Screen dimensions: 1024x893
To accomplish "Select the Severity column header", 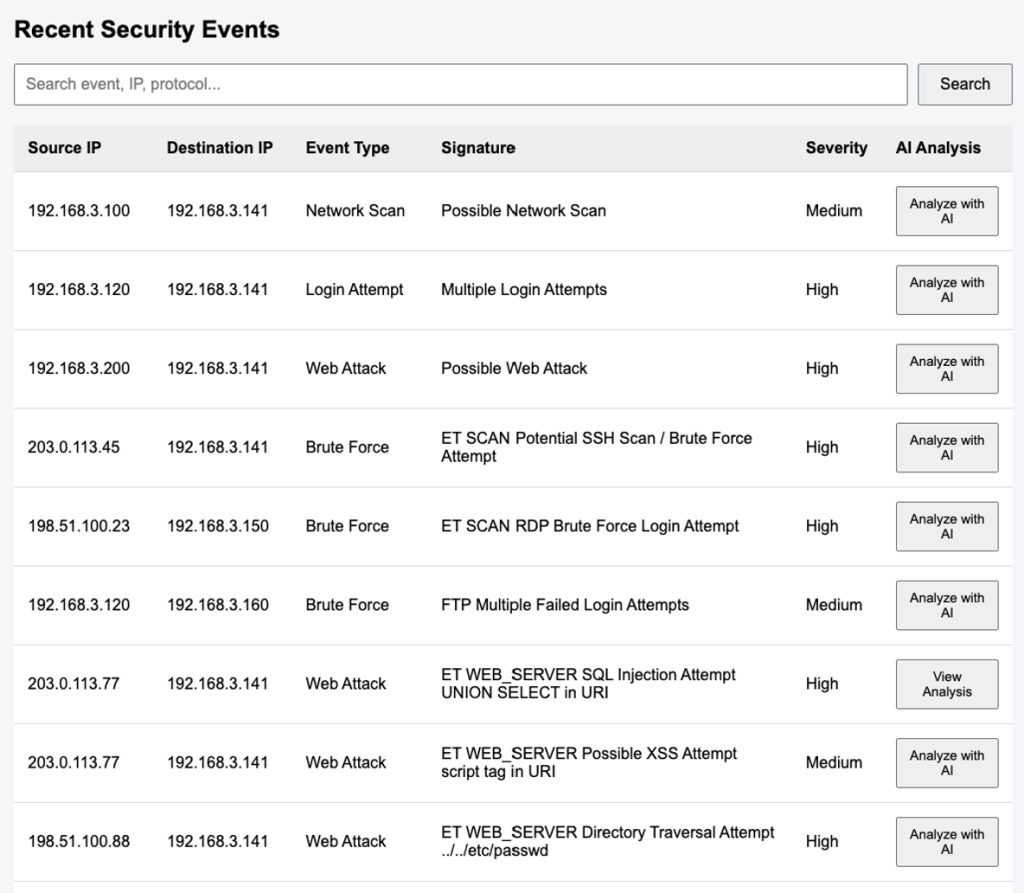I will click(x=836, y=148).
